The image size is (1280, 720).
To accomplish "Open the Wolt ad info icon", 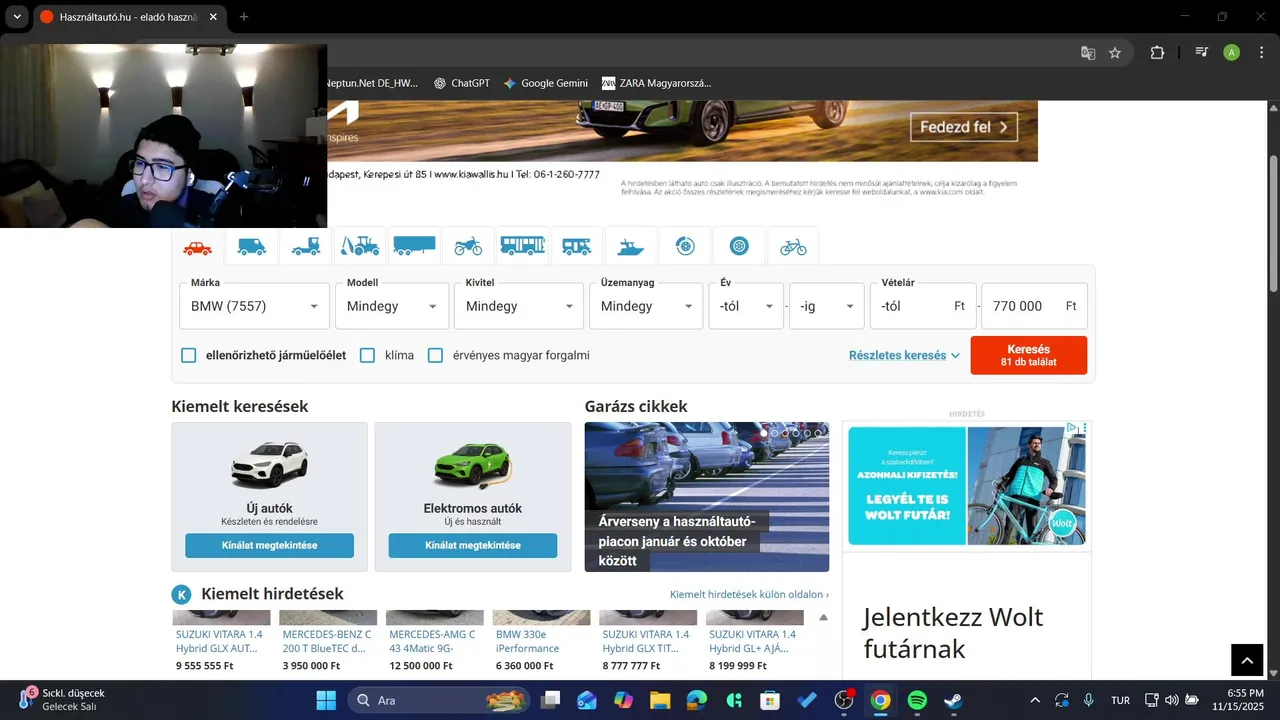I will point(1071,428).
